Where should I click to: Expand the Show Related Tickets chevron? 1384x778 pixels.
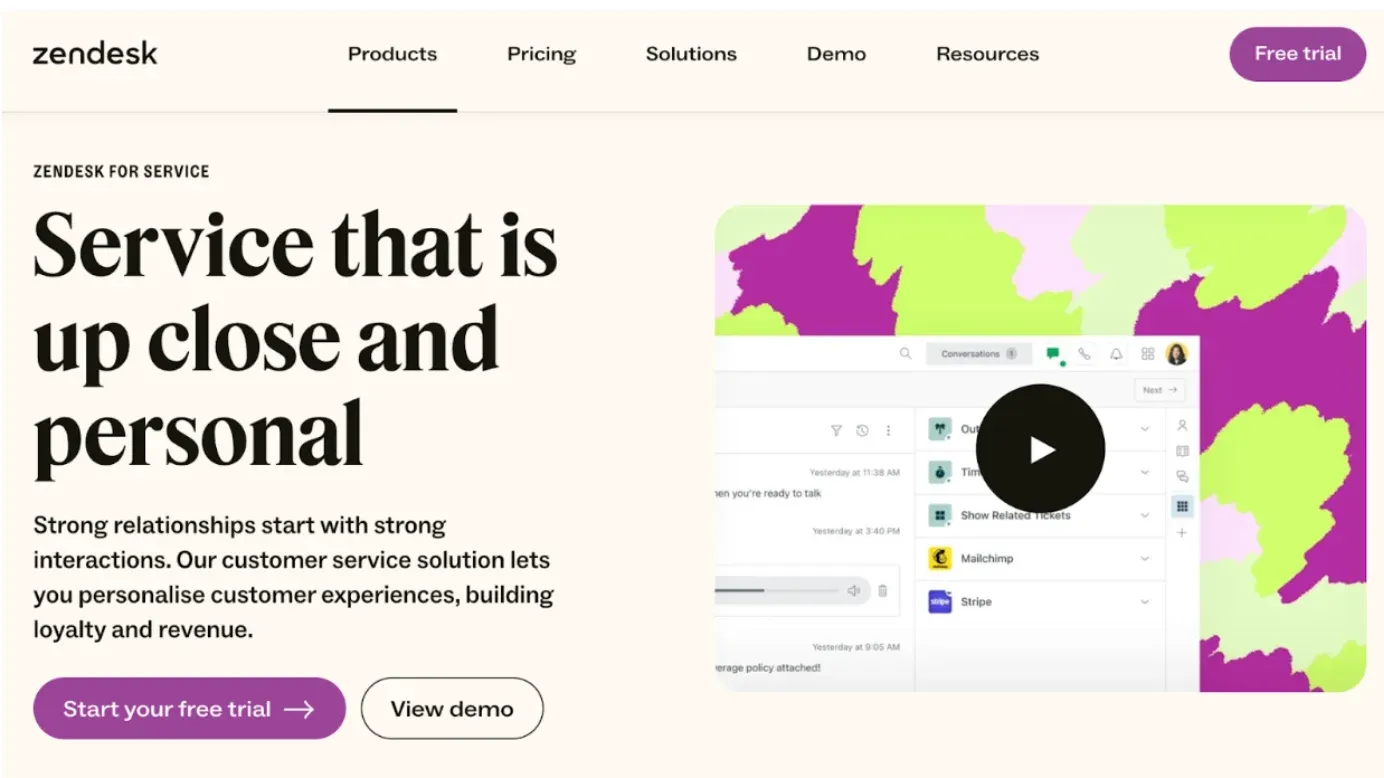point(1145,515)
